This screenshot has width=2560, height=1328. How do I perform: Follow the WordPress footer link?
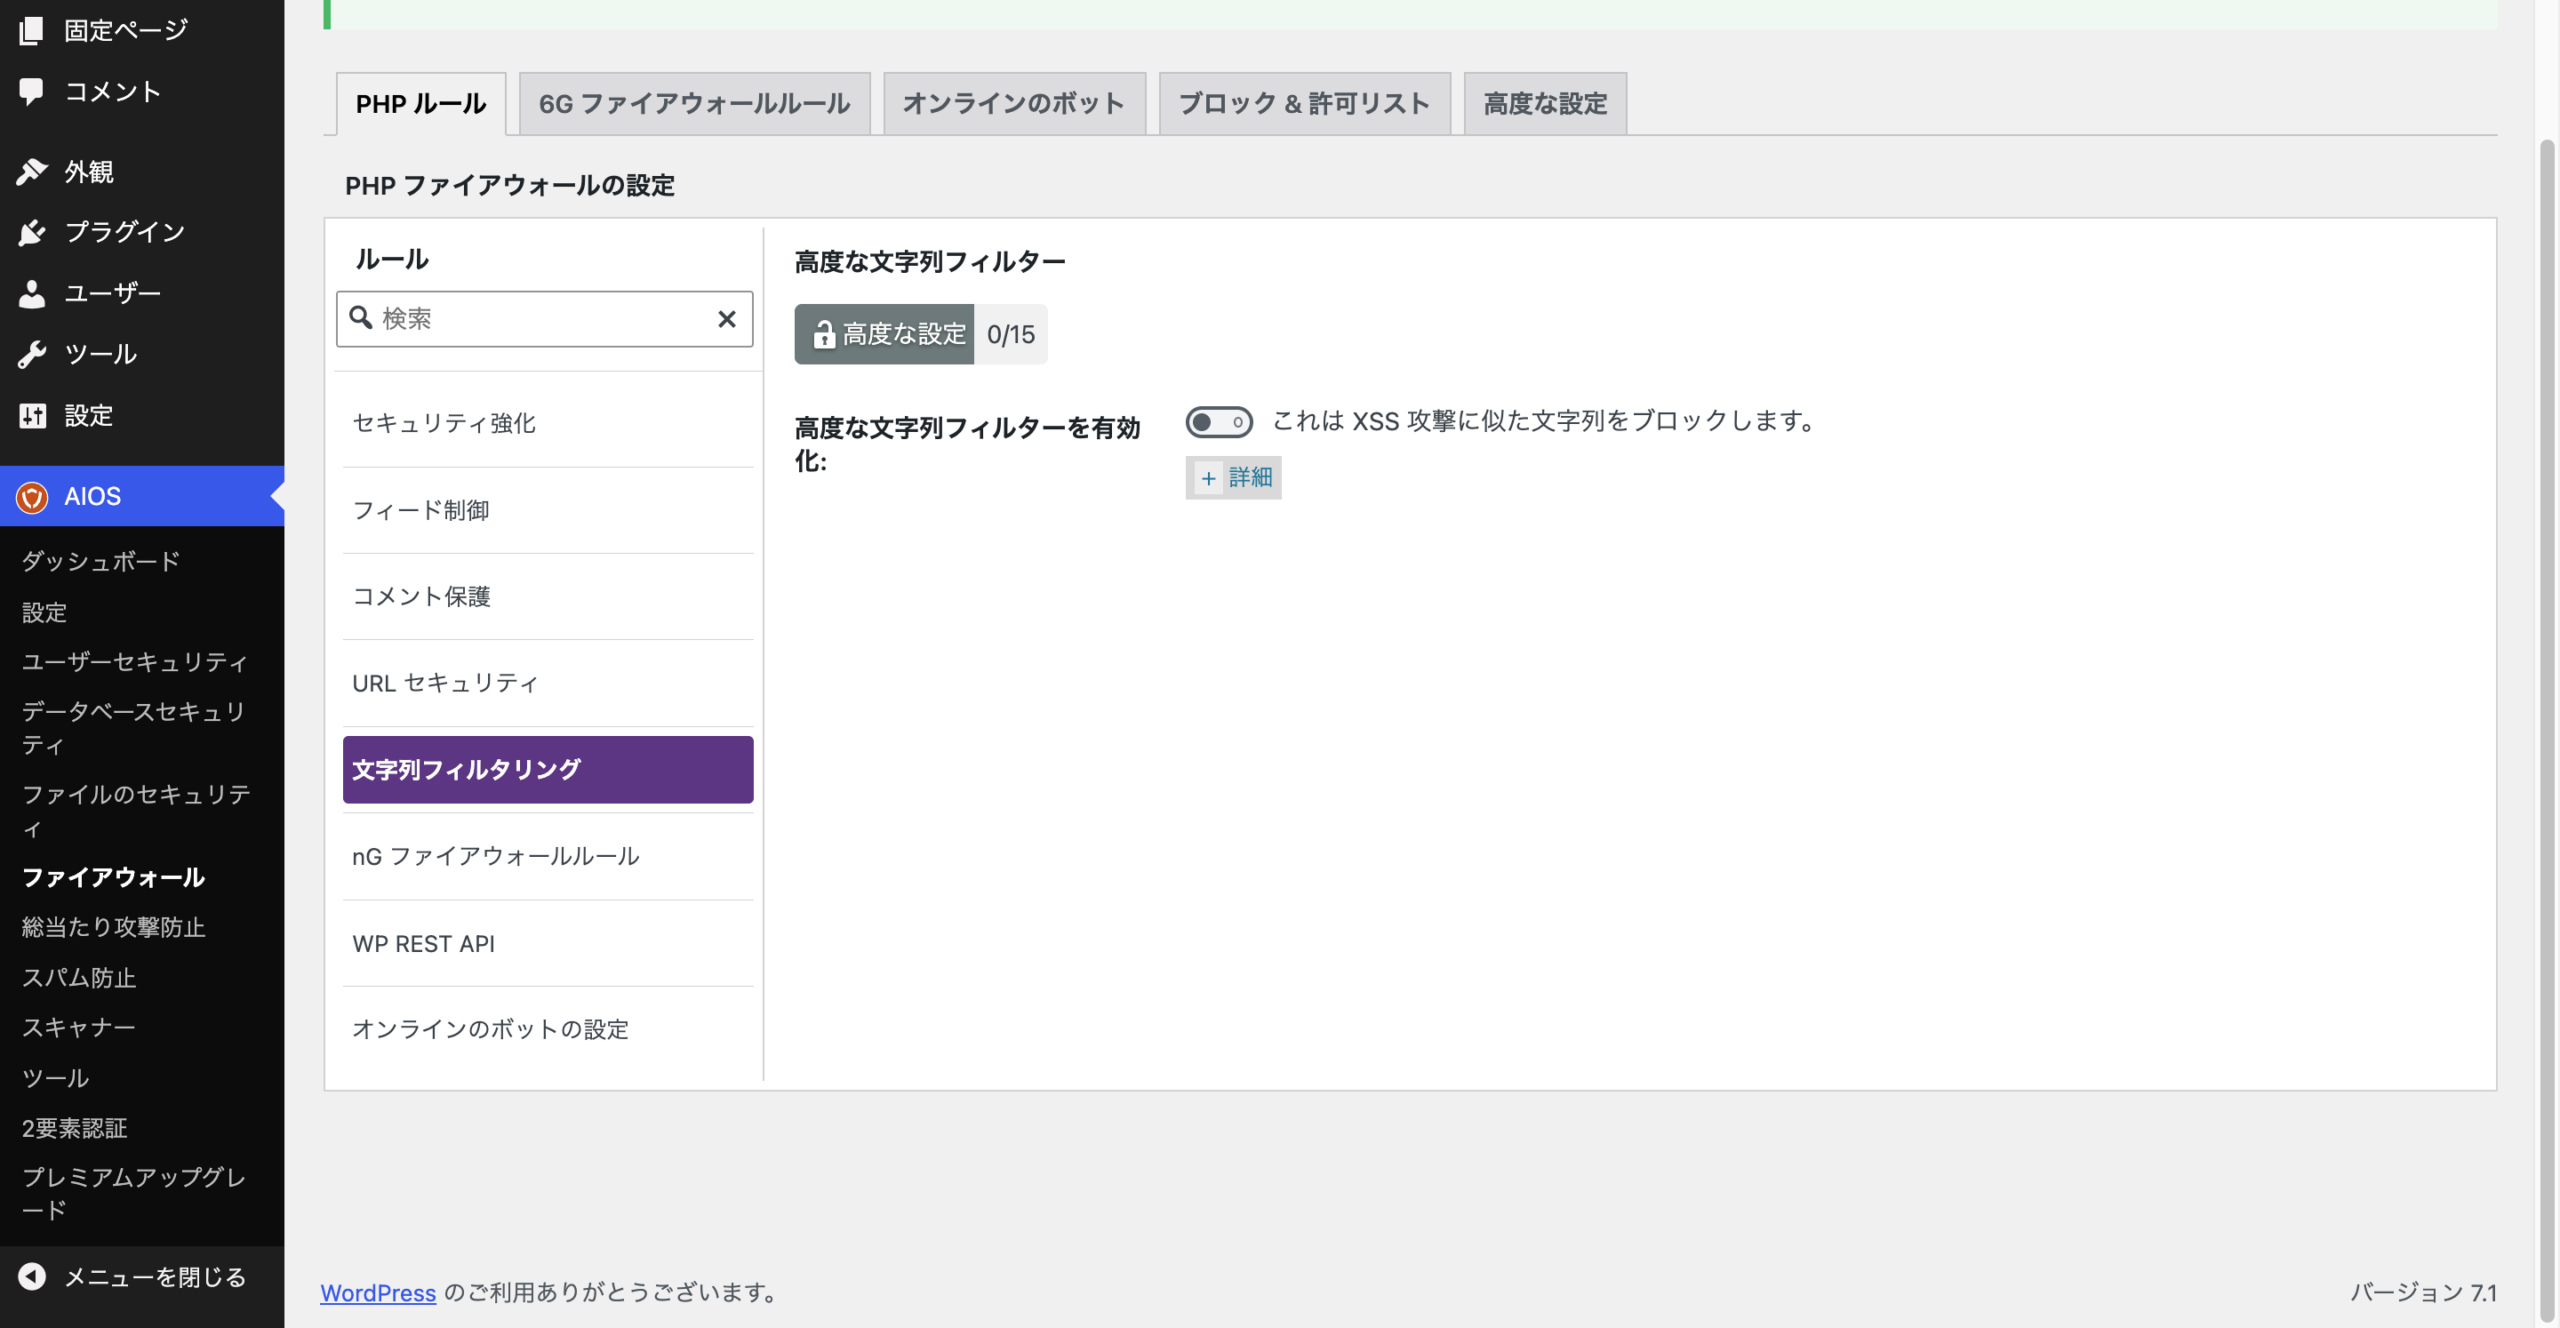(x=378, y=1292)
